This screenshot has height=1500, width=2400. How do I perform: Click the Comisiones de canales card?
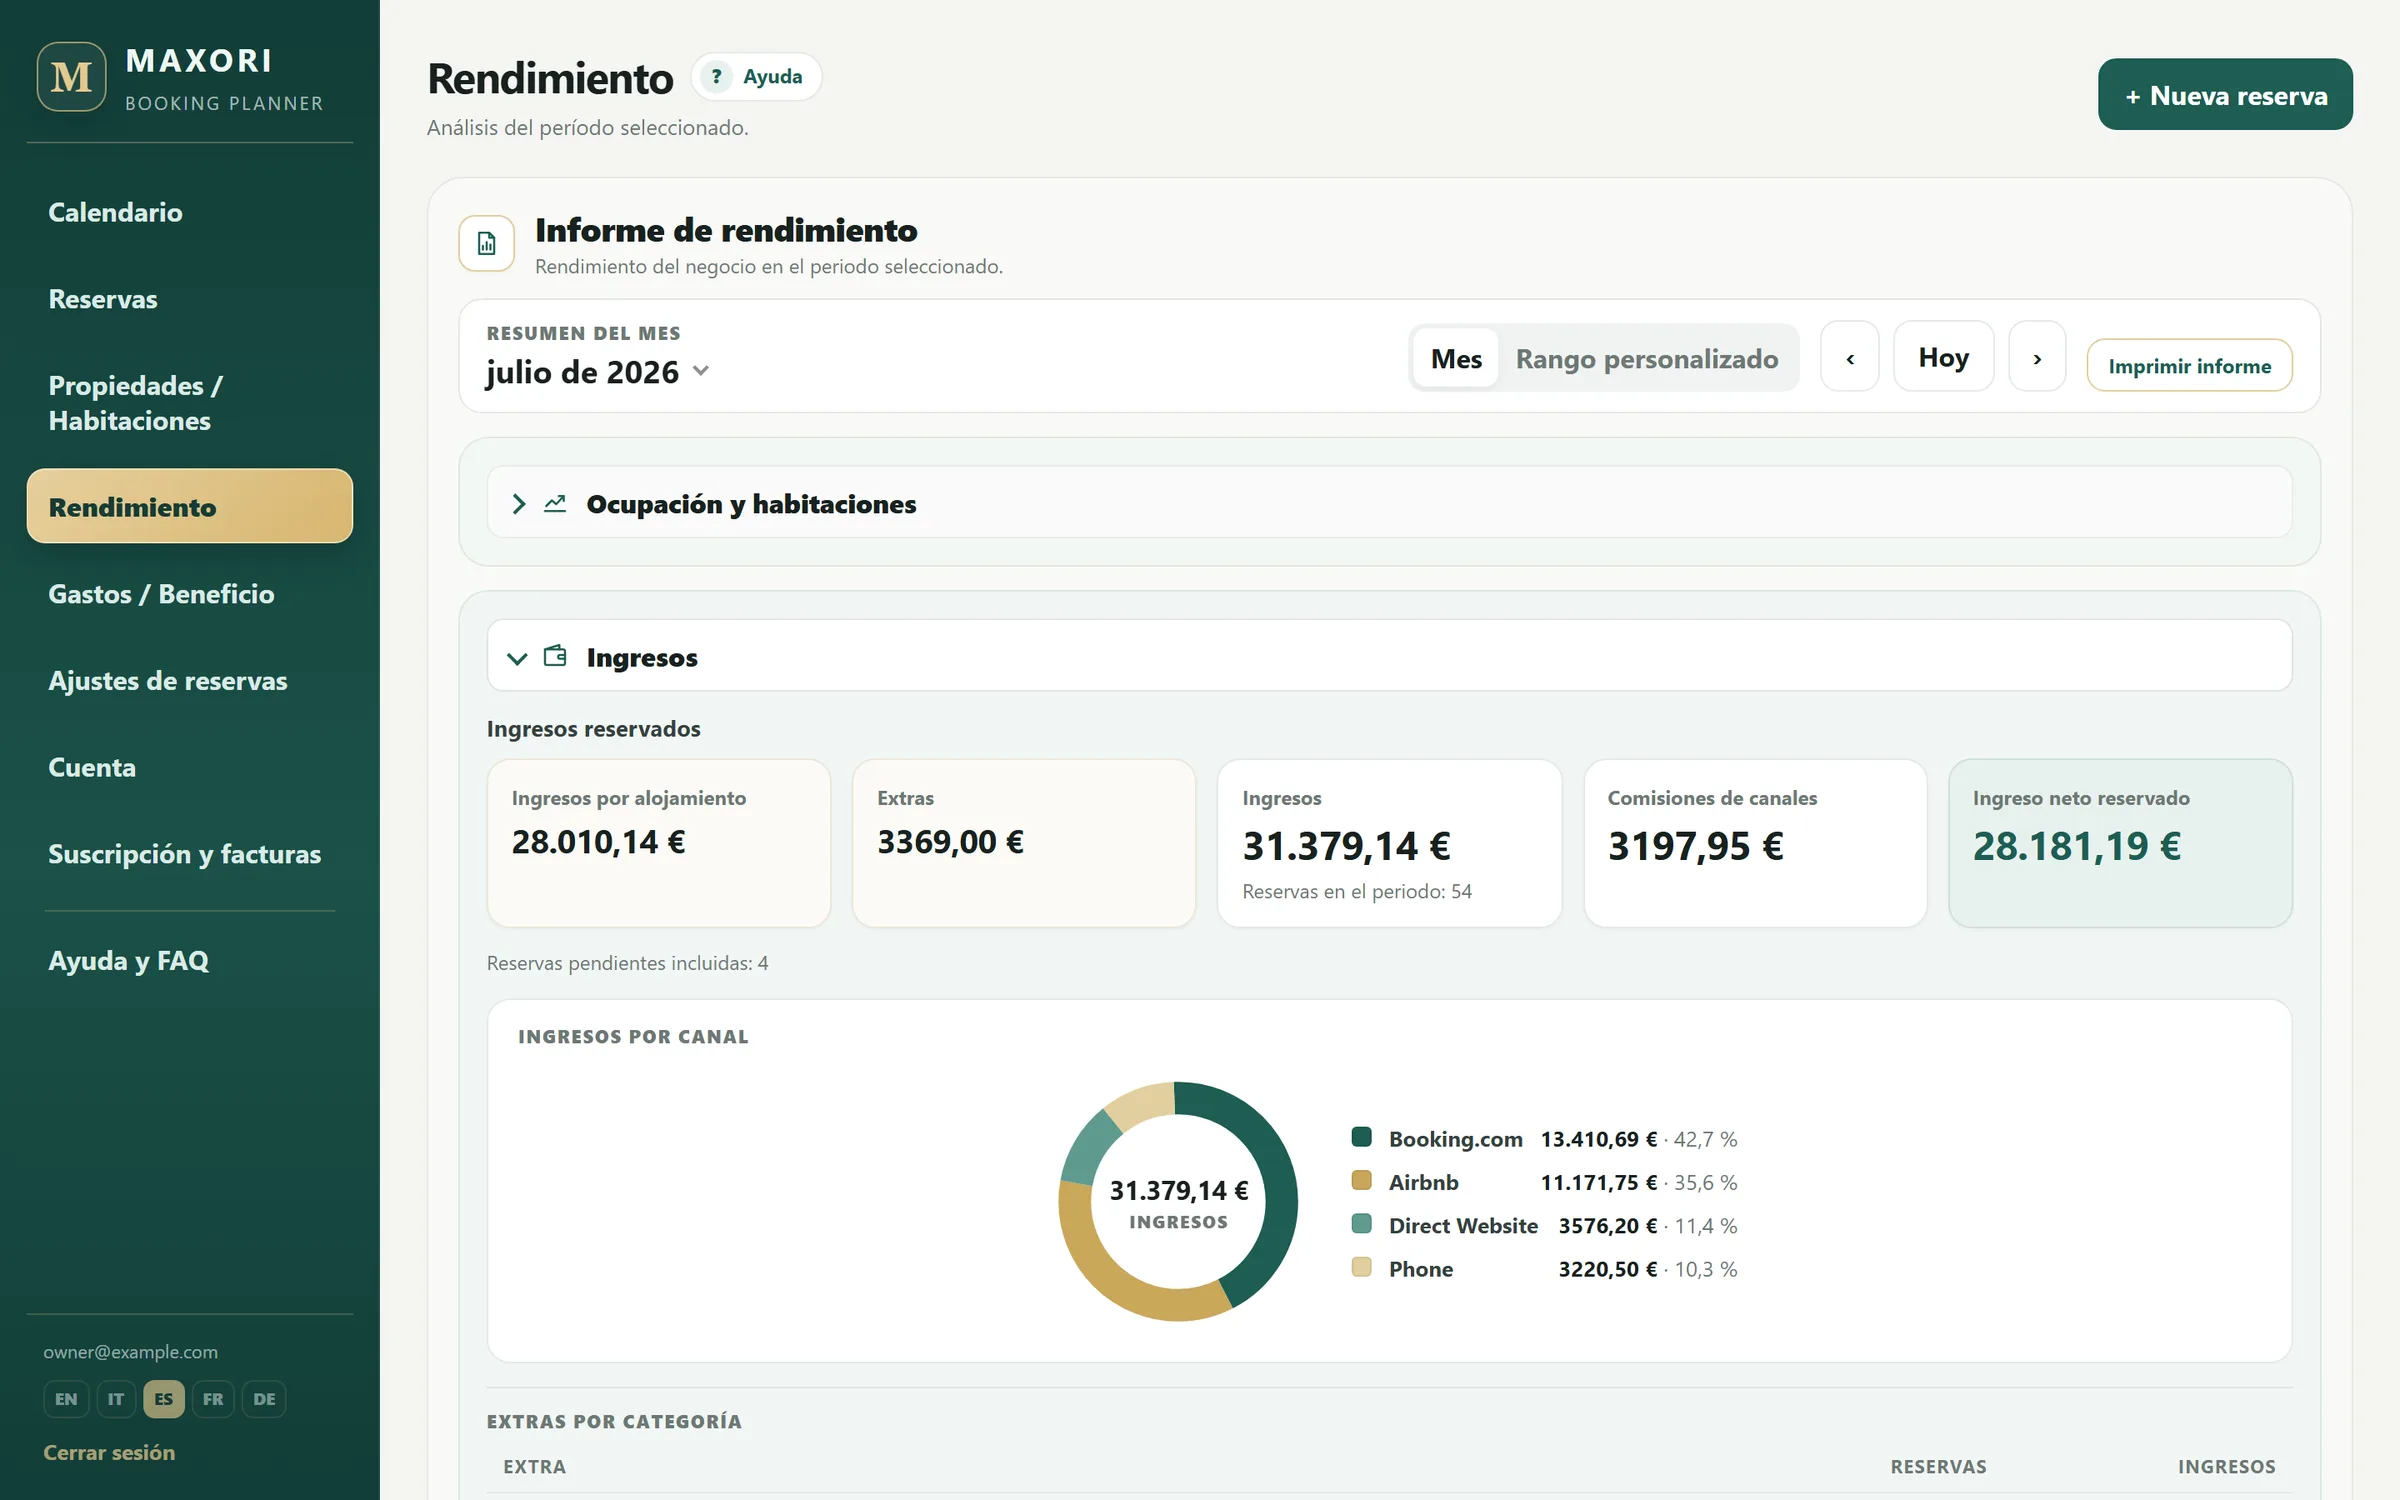pos(1755,843)
